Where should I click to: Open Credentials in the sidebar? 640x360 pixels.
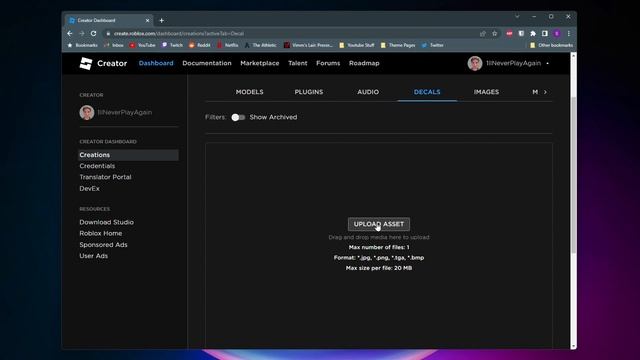coord(97,166)
